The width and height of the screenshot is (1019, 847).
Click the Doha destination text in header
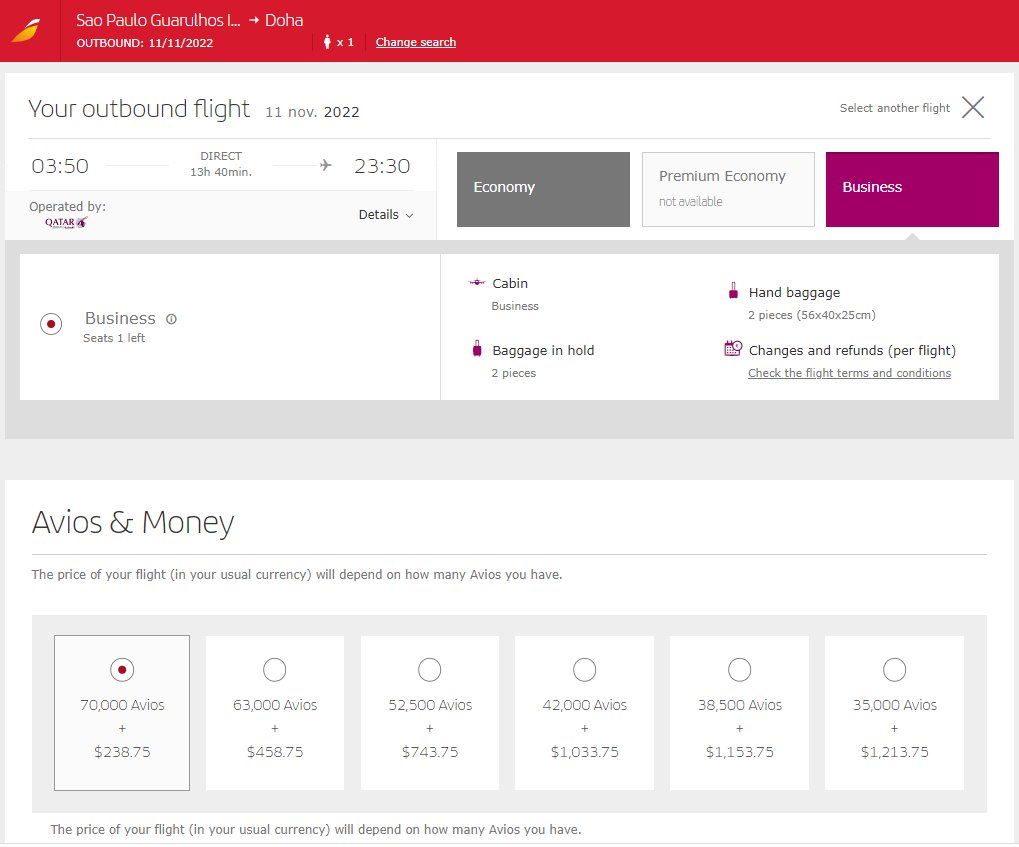tap(284, 20)
